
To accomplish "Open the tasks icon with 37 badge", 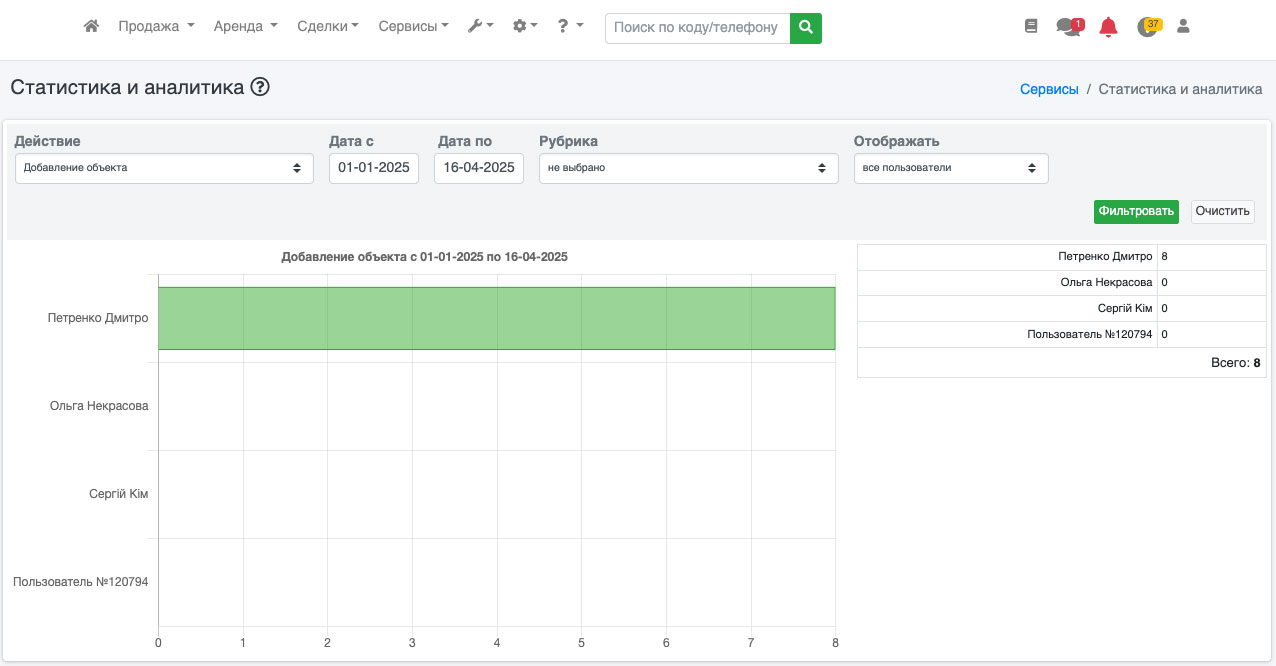I will click(1147, 27).
